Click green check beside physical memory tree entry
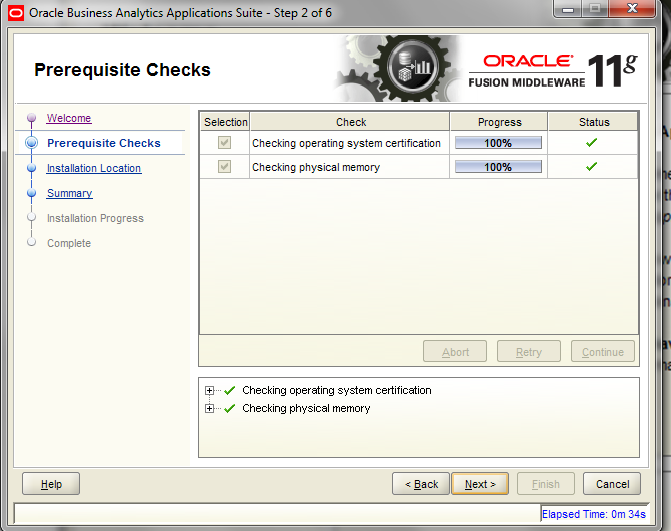The image size is (671, 531). [230, 408]
